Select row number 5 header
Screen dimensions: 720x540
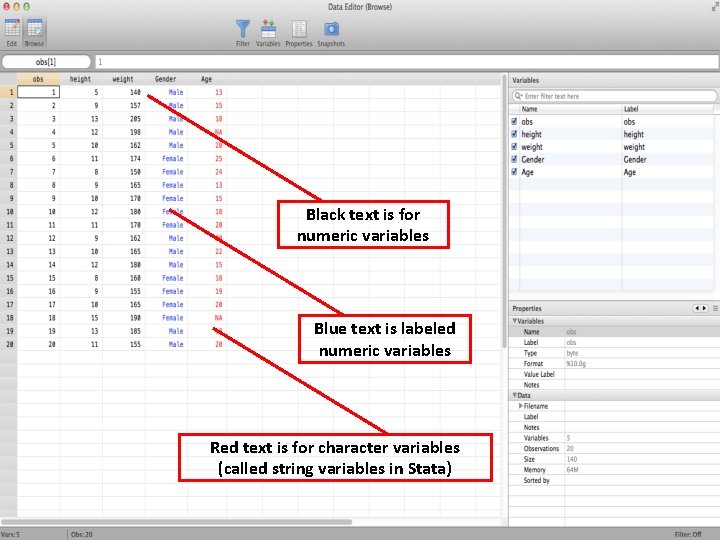point(9,145)
